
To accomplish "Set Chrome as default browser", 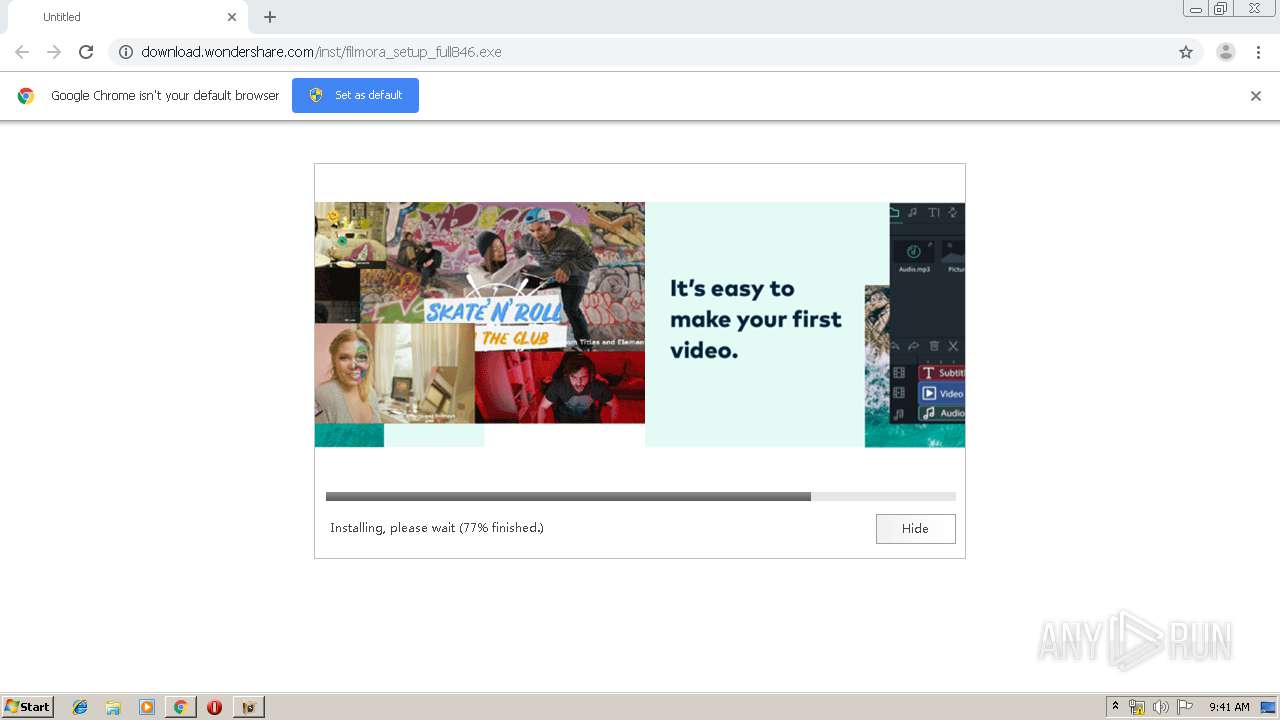I will tap(355, 95).
